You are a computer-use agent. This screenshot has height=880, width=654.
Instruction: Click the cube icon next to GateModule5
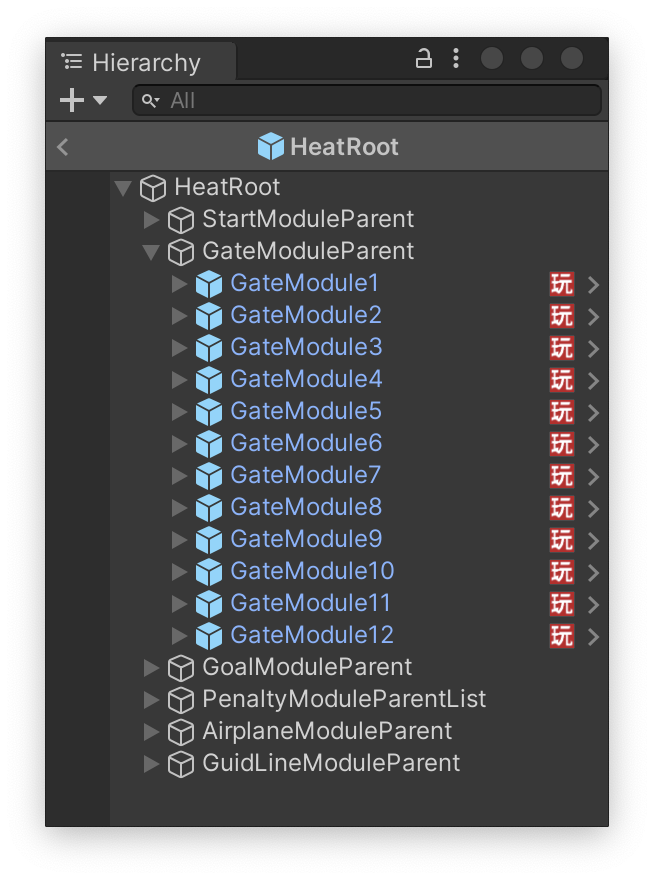pyautogui.click(x=210, y=411)
